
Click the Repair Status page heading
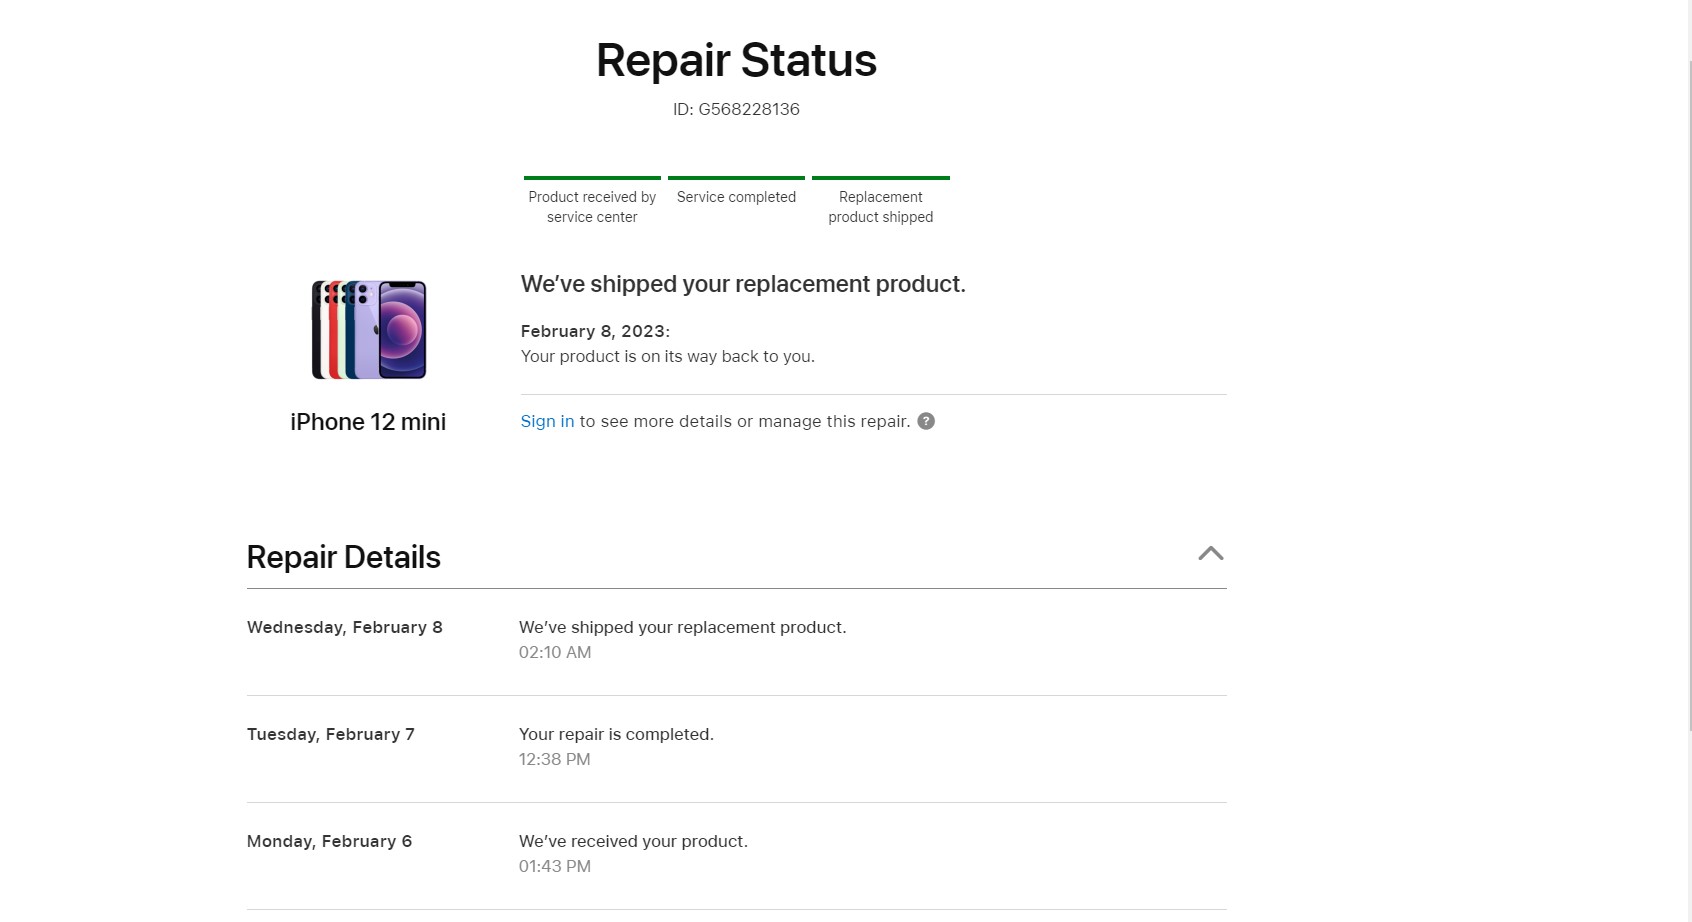point(736,60)
